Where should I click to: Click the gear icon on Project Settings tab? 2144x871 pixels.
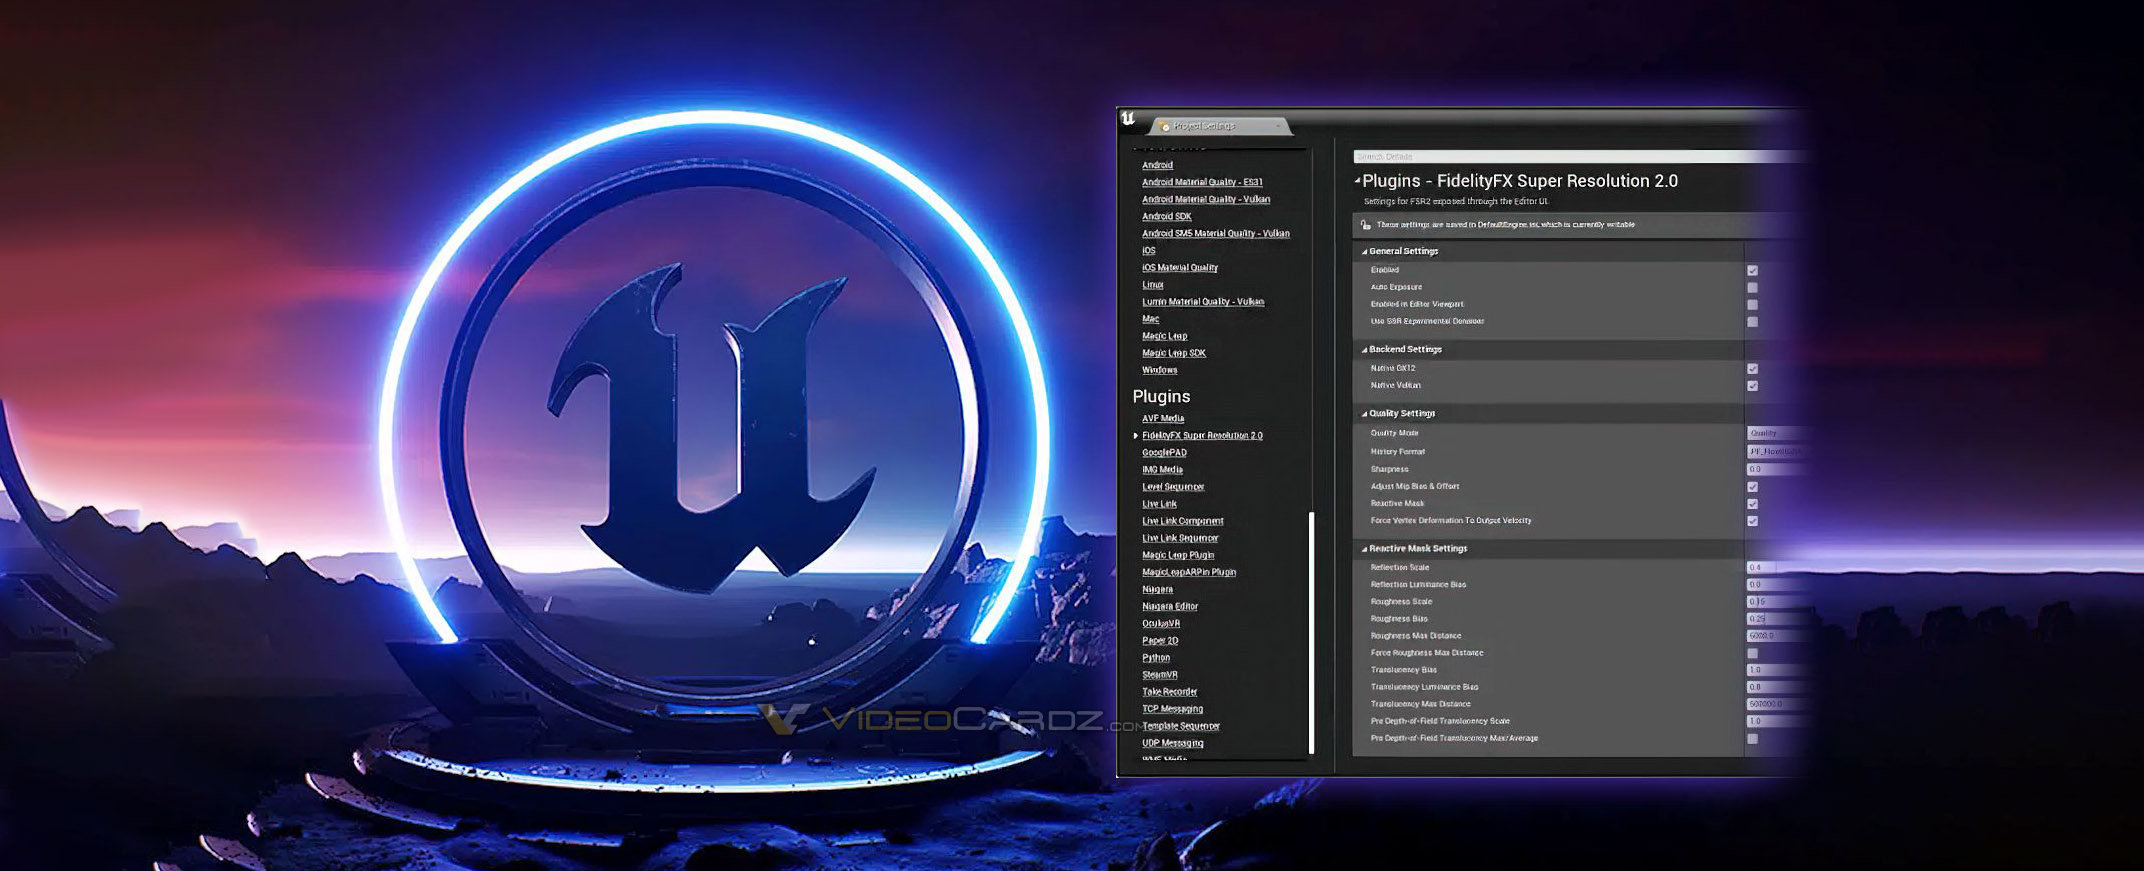(1165, 127)
